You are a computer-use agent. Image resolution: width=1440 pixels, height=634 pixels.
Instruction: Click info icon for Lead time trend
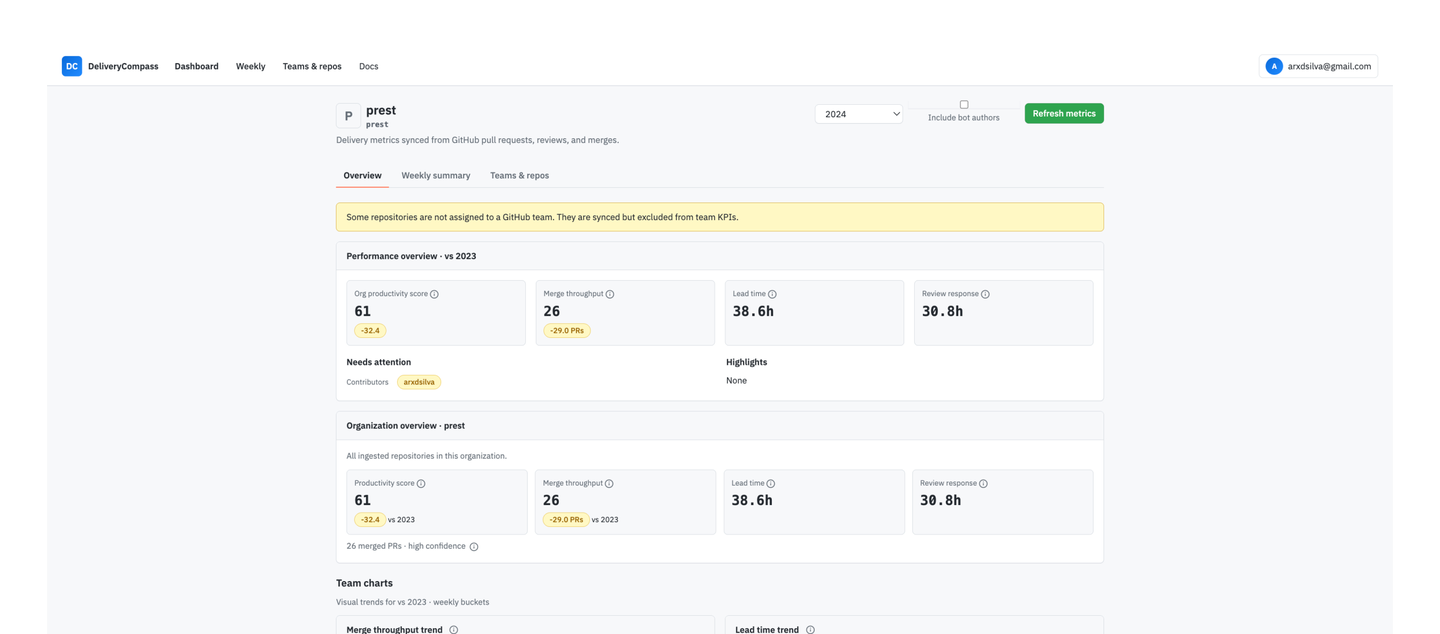[x=810, y=629]
